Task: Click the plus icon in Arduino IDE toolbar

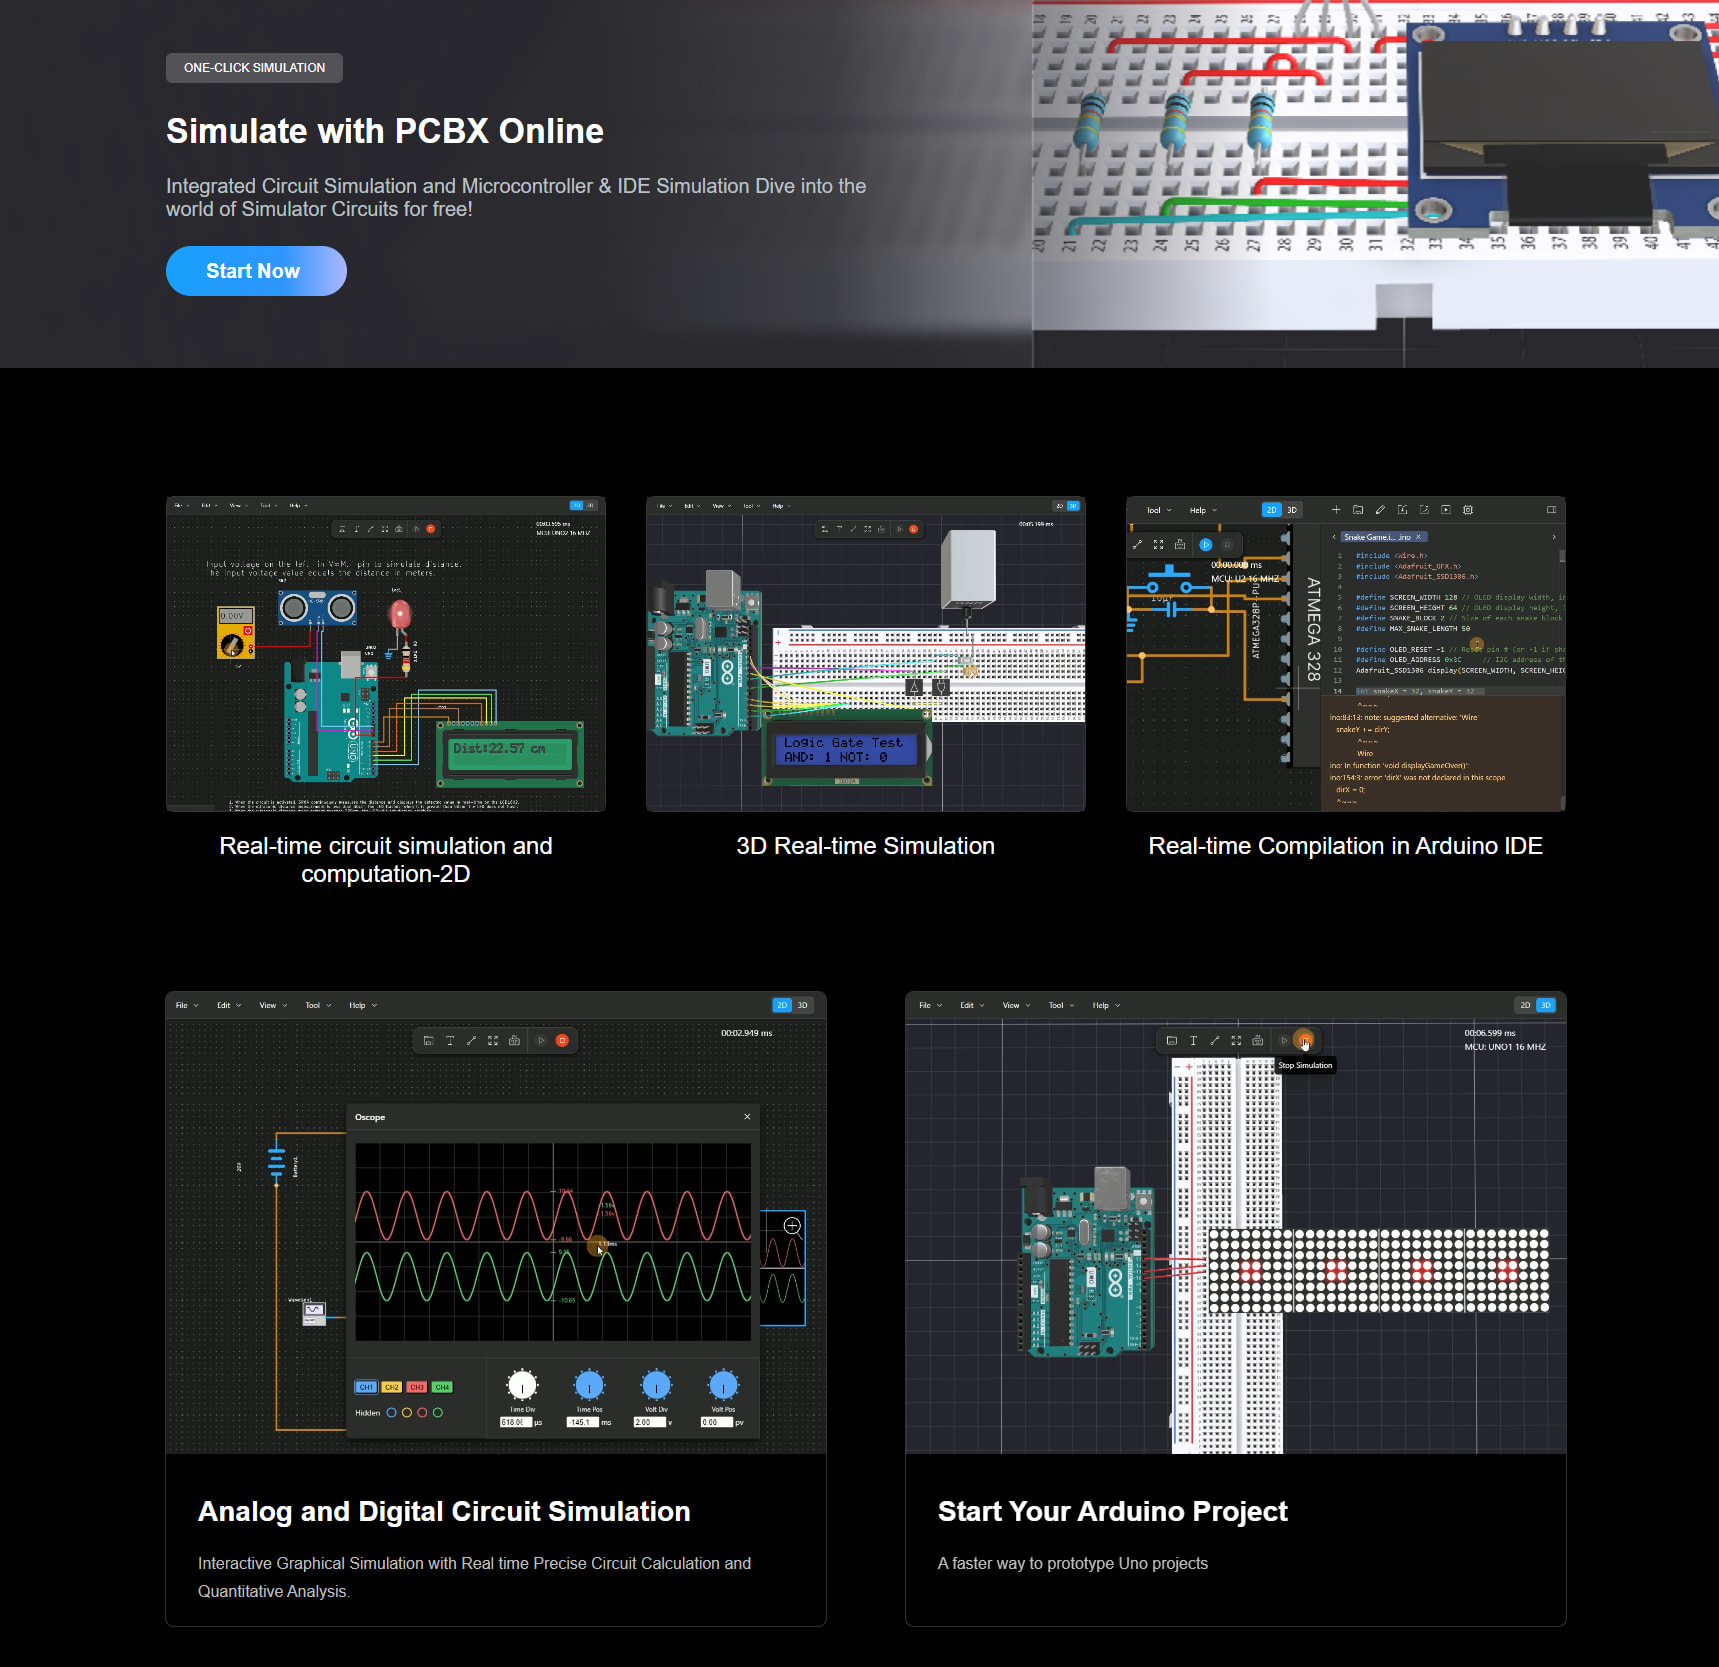Action: point(1336,510)
